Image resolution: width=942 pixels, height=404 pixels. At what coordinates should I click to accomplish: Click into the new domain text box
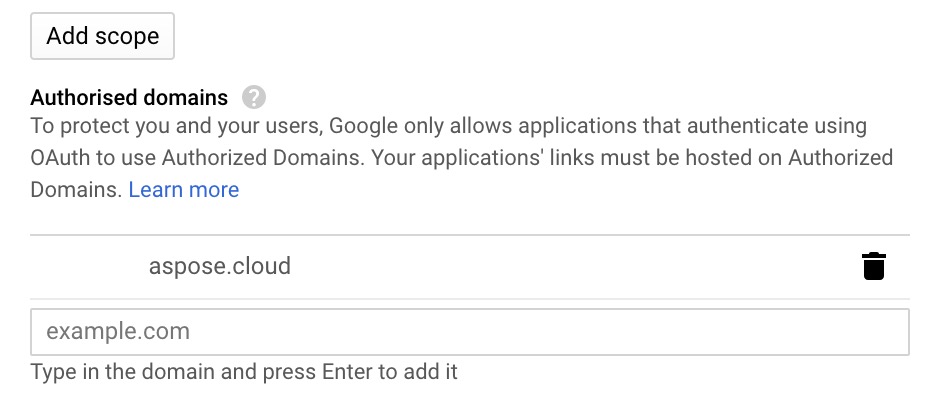tap(470, 332)
